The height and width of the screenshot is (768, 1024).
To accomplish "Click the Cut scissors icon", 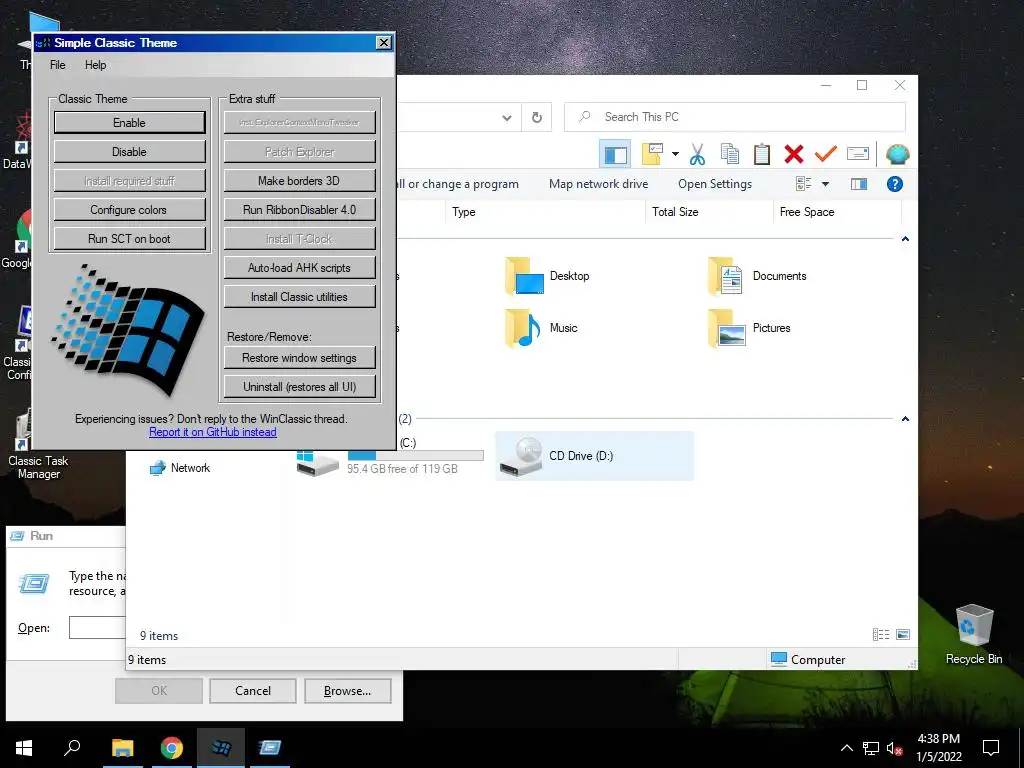I will pos(697,154).
